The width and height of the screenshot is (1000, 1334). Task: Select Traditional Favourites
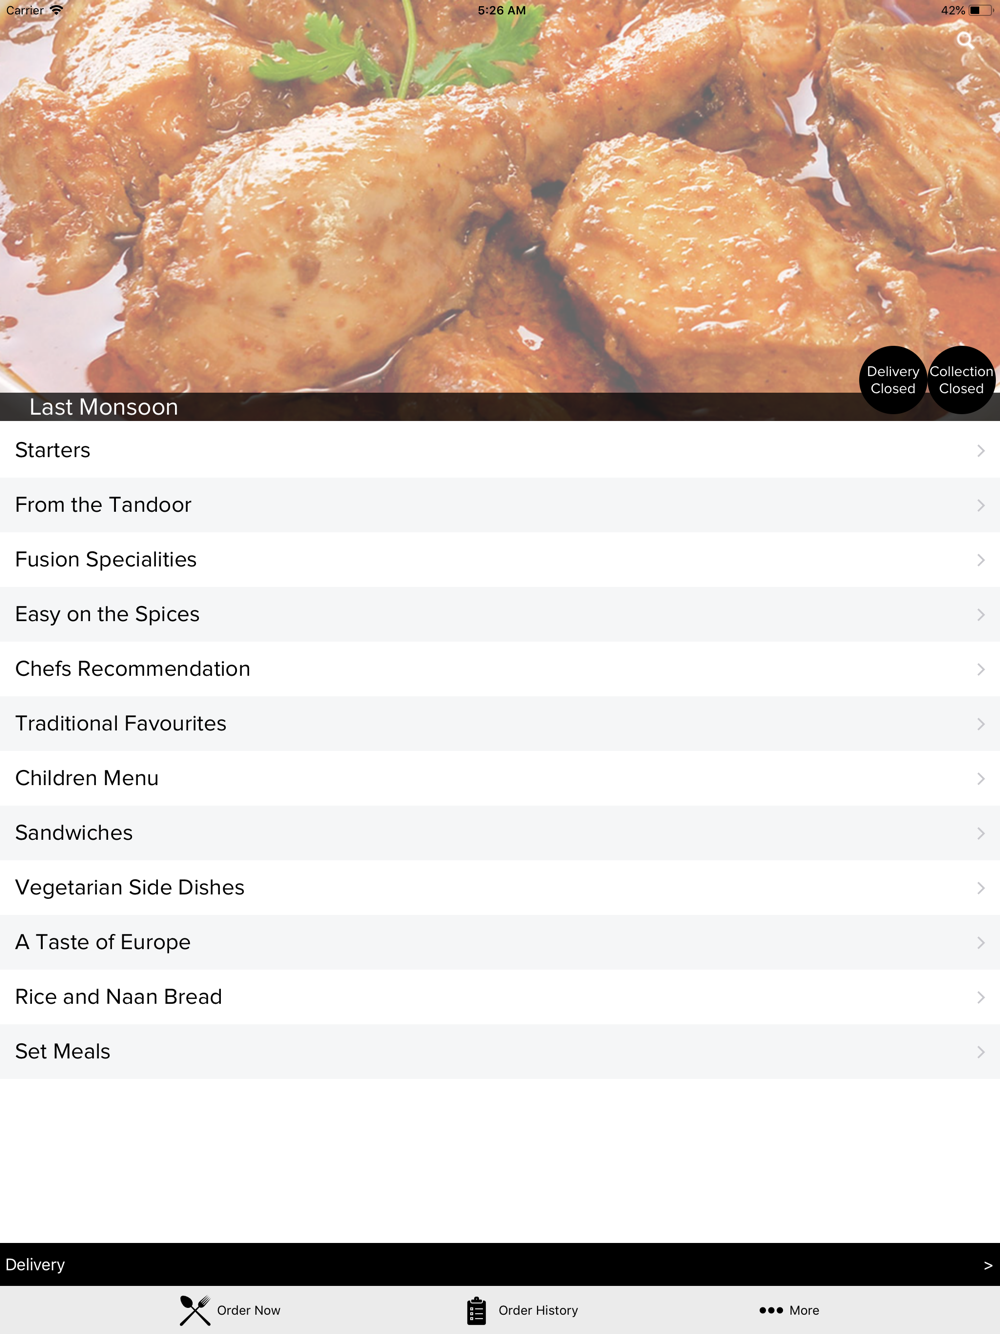click(x=500, y=724)
